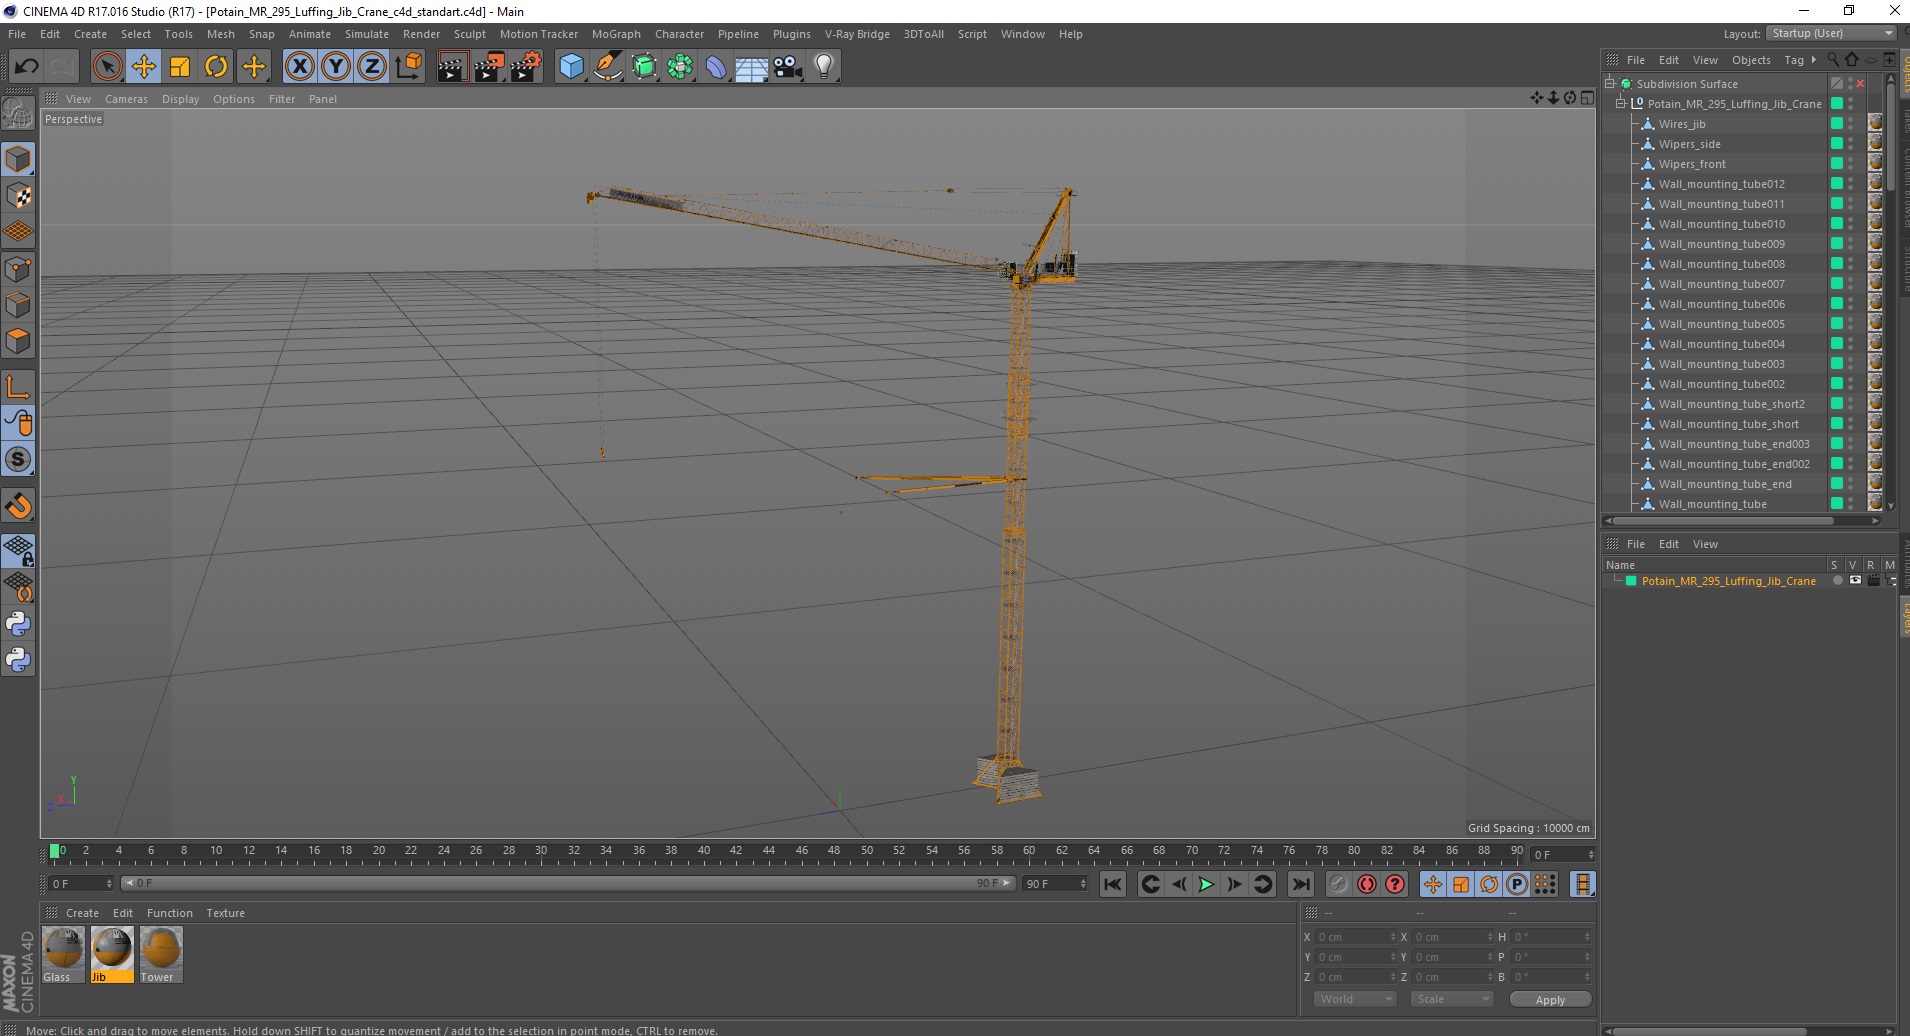Image resolution: width=1910 pixels, height=1036 pixels.
Task: Toggle viewport maximize icon
Action: click(1587, 98)
